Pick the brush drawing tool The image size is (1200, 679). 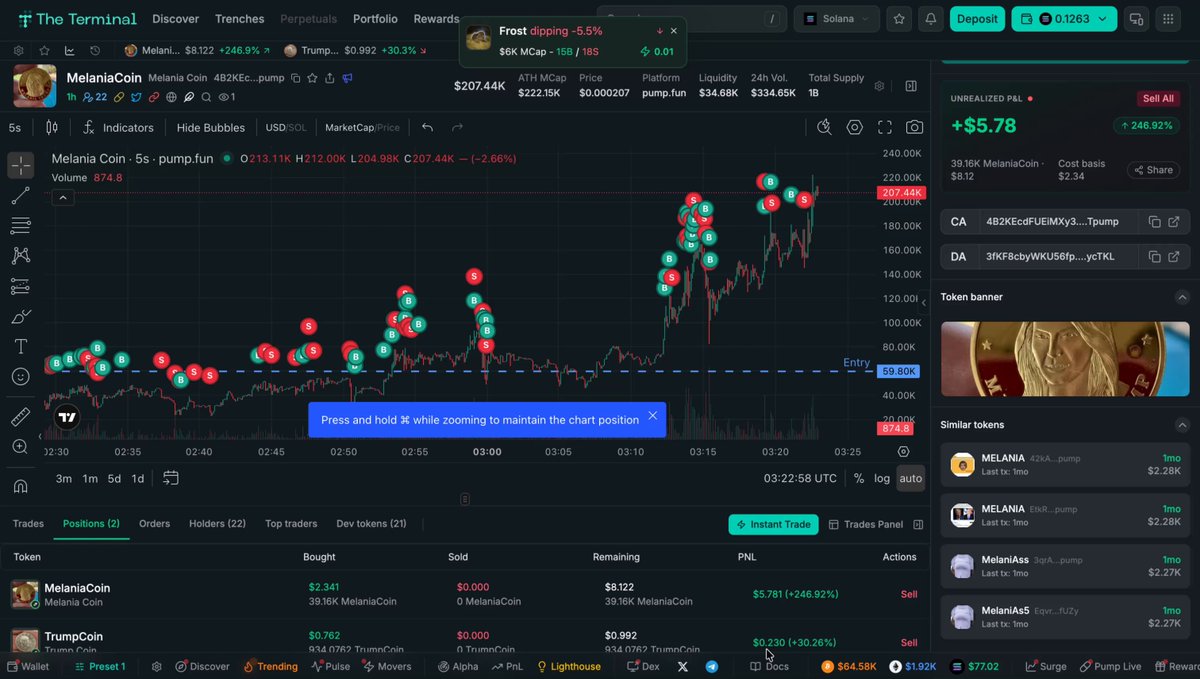coord(20,317)
